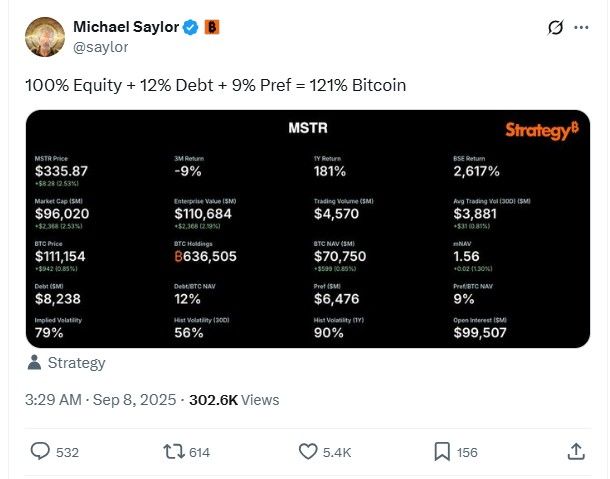Click the Michael Saylor display name
Screen dimensions: 610x479
point(126,27)
